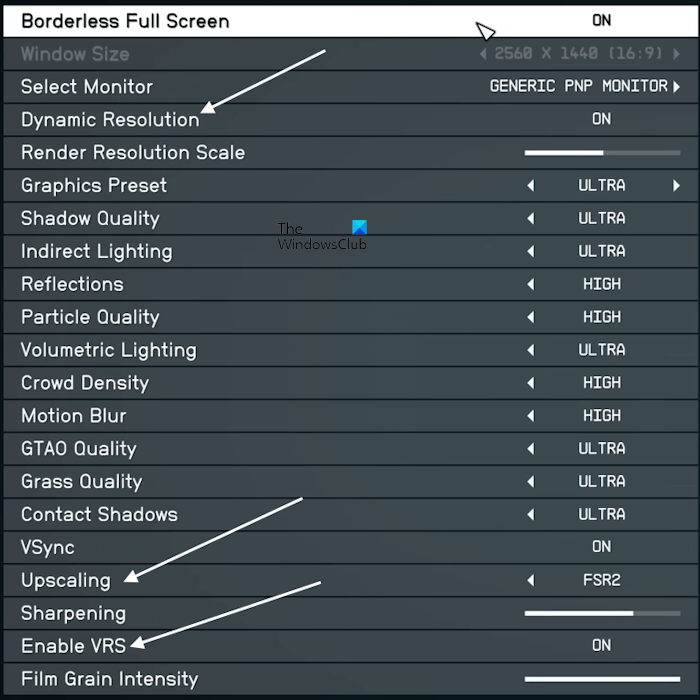This screenshot has height=700, width=700.
Task: Click the Enable VRS ON value
Action: [601, 646]
